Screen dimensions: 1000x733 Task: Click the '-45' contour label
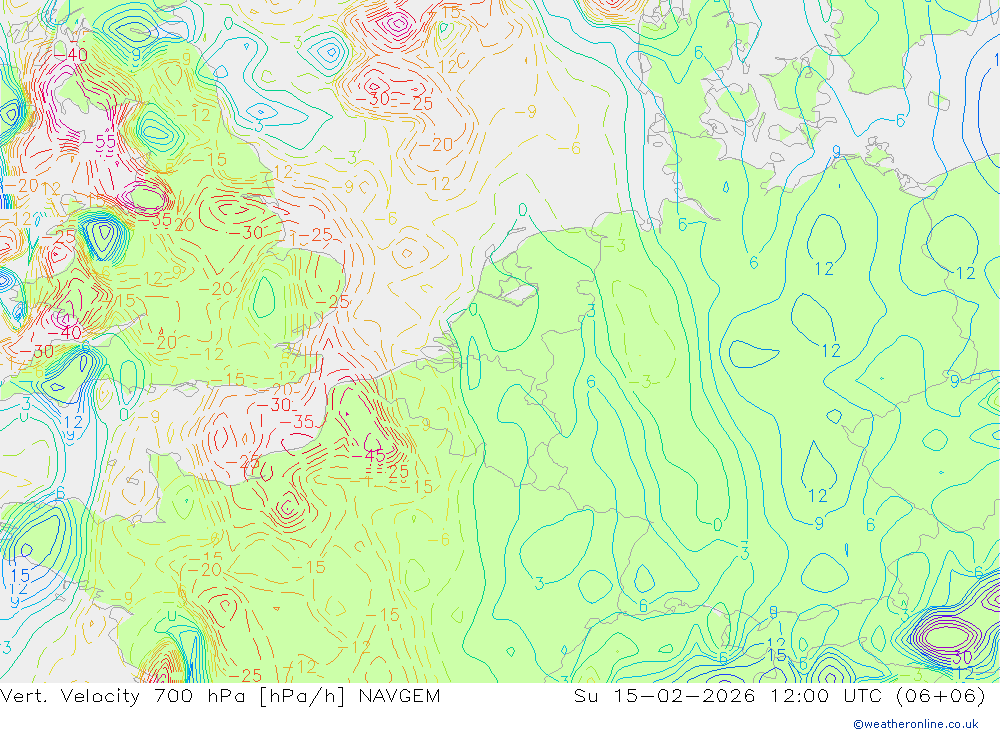[x=369, y=455]
